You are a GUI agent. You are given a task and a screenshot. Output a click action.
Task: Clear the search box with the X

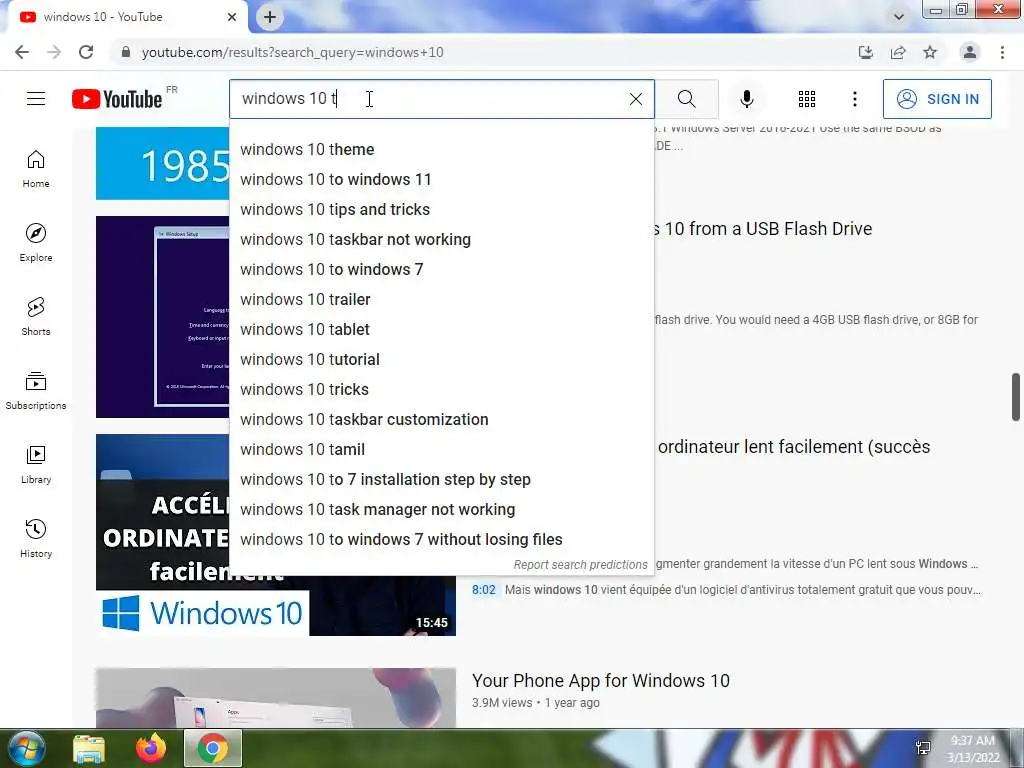coord(635,99)
